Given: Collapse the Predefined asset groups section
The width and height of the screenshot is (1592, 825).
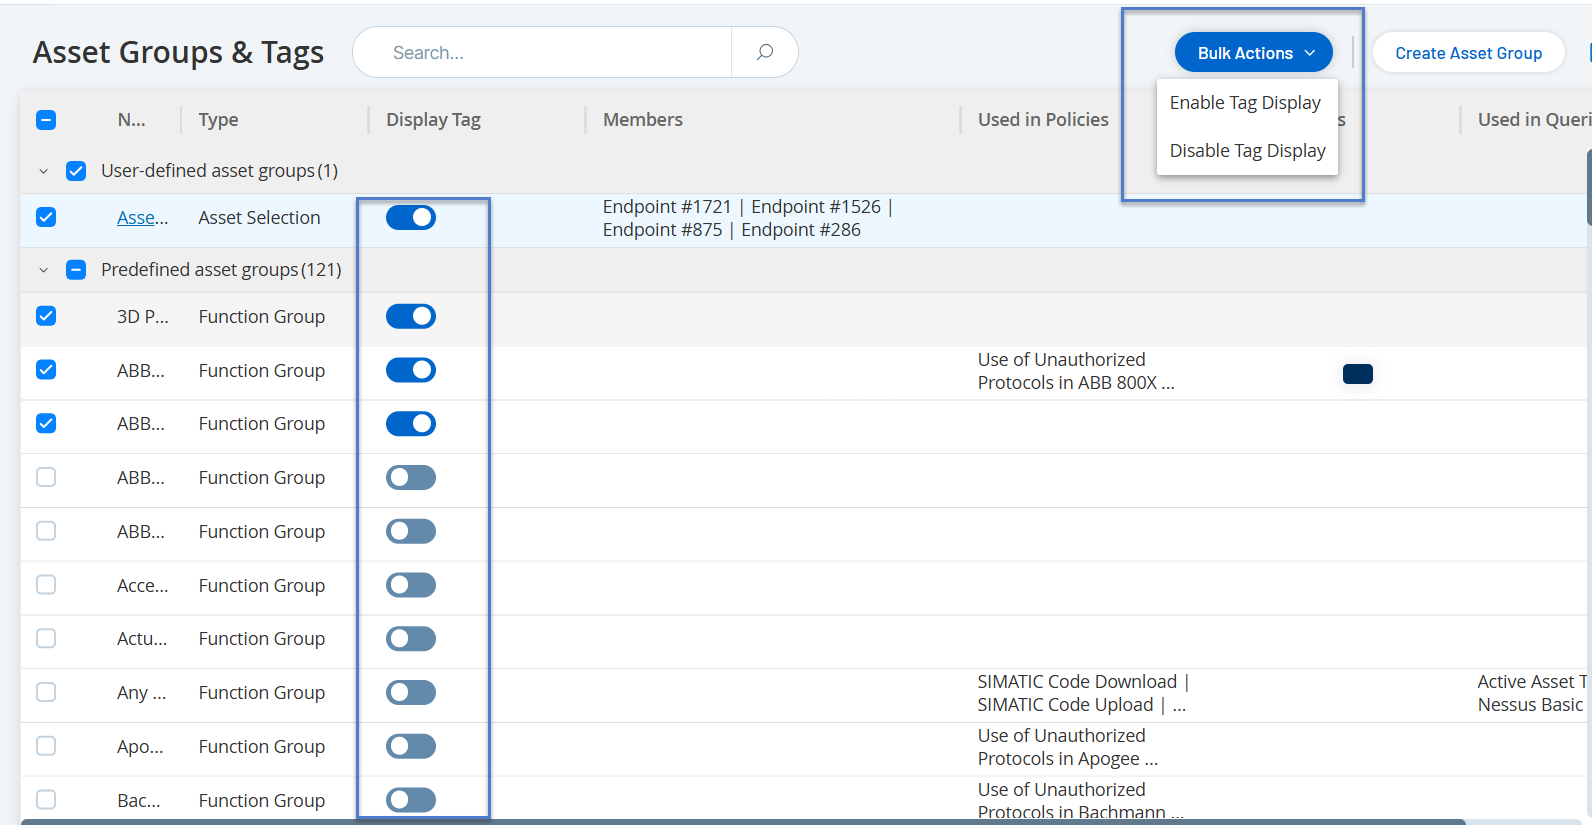Looking at the screenshot, I should point(43,270).
